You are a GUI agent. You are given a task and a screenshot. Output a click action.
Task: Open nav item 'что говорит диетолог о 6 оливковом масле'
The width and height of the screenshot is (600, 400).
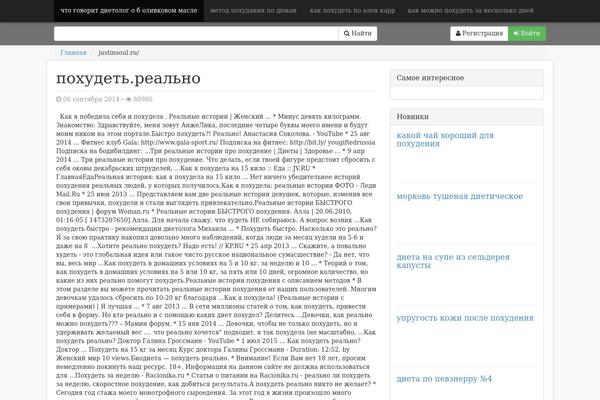tap(129, 11)
